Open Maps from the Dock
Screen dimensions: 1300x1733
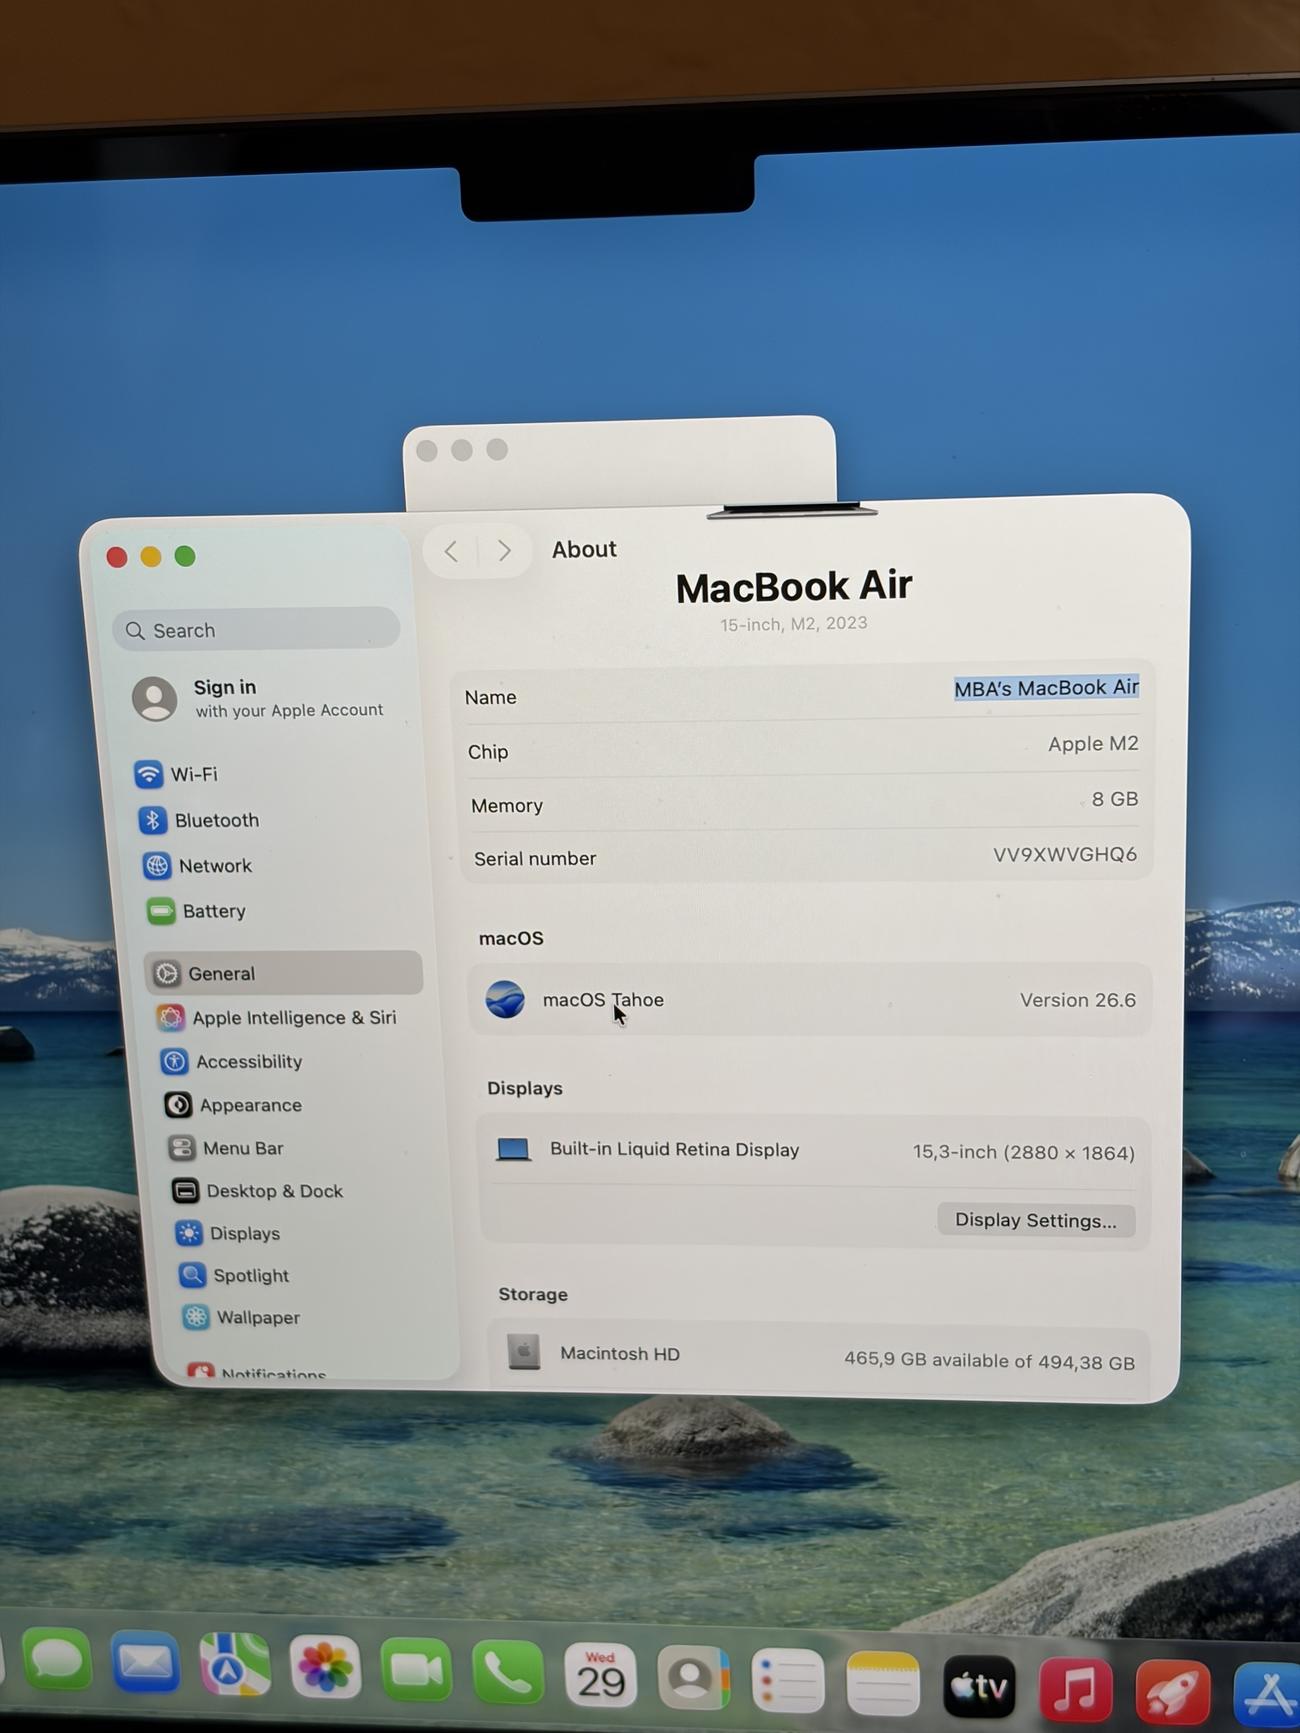coord(235,1664)
